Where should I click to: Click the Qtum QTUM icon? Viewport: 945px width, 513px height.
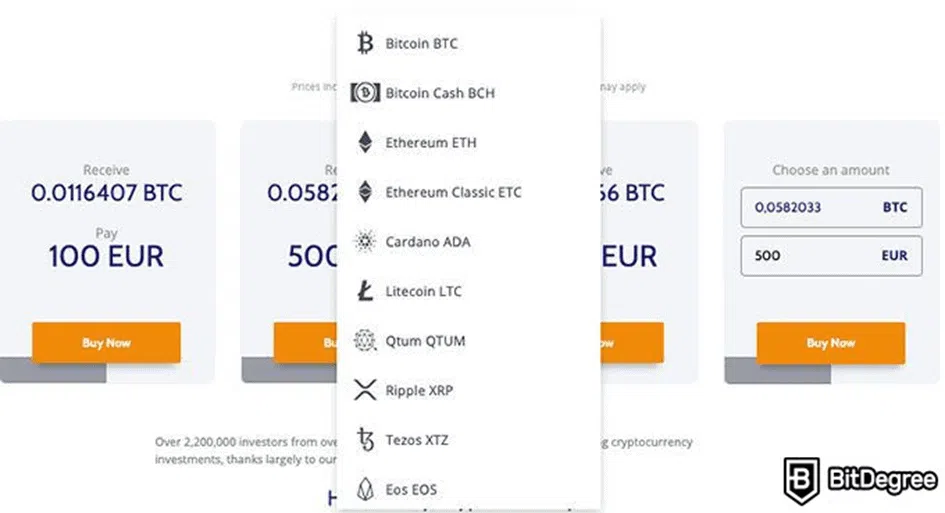click(x=365, y=341)
